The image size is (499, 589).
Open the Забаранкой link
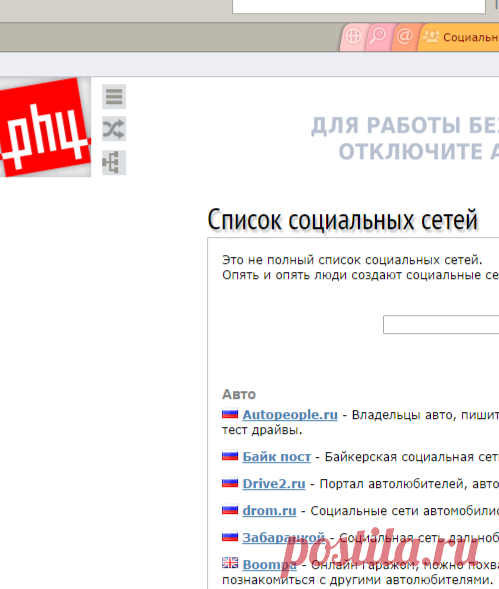[x=283, y=538]
